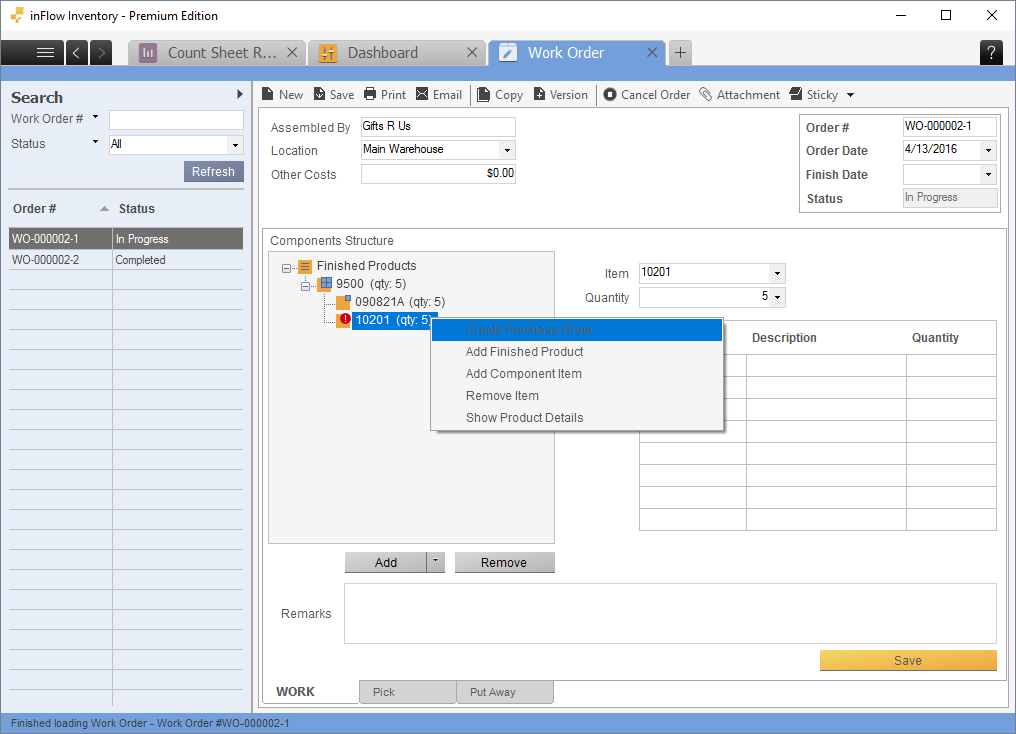Open the Item dropdown arrow
Screen dimensions: 1016x734
coord(778,273)
